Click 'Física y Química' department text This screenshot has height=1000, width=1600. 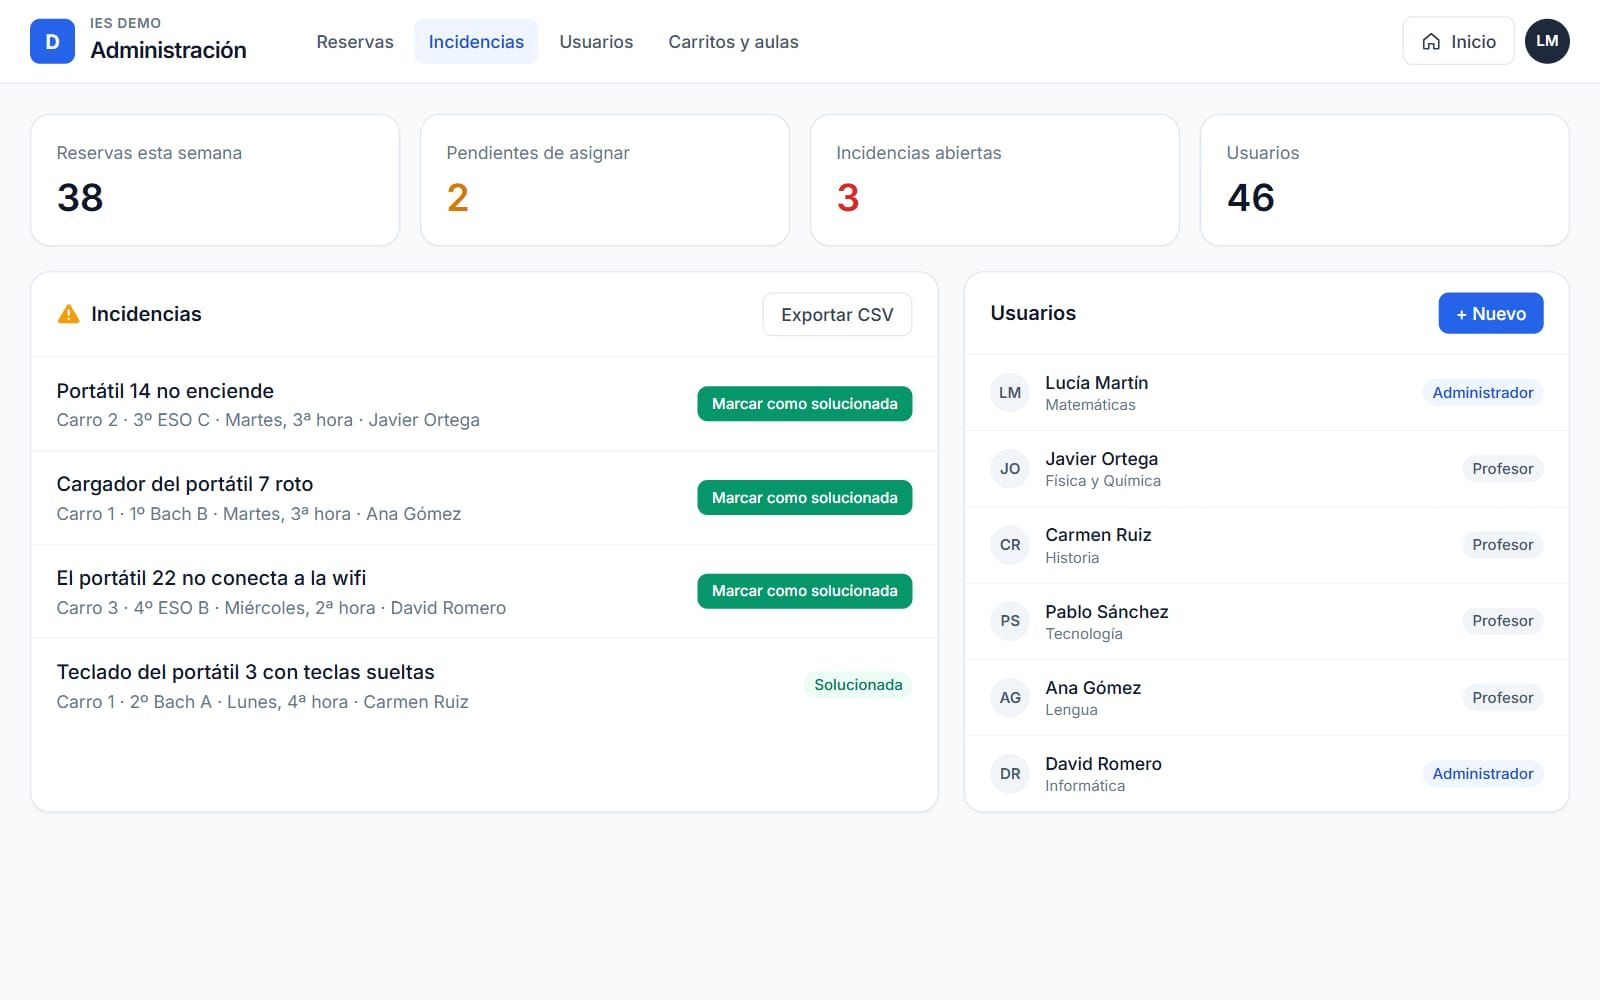1103,481
